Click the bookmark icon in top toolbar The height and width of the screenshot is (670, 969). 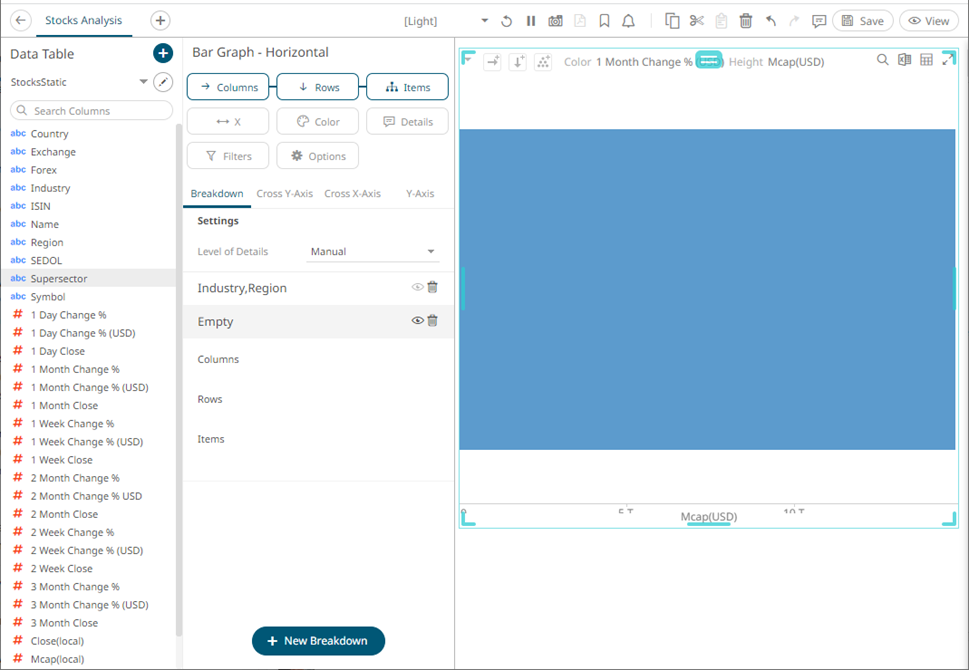(x=604, y=21)
